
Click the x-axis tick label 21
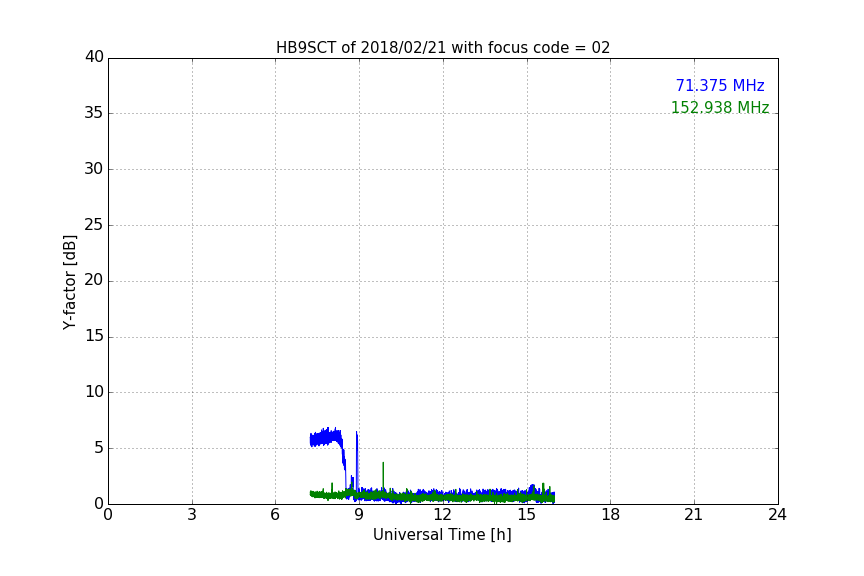(694, 515)
